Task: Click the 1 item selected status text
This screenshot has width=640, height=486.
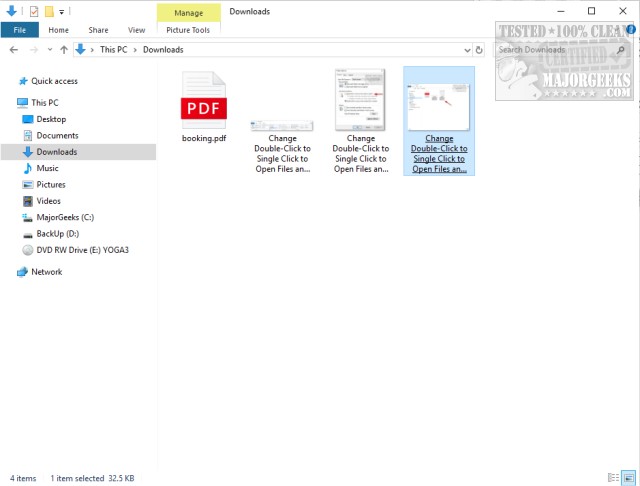Action: tap(77, 478)
